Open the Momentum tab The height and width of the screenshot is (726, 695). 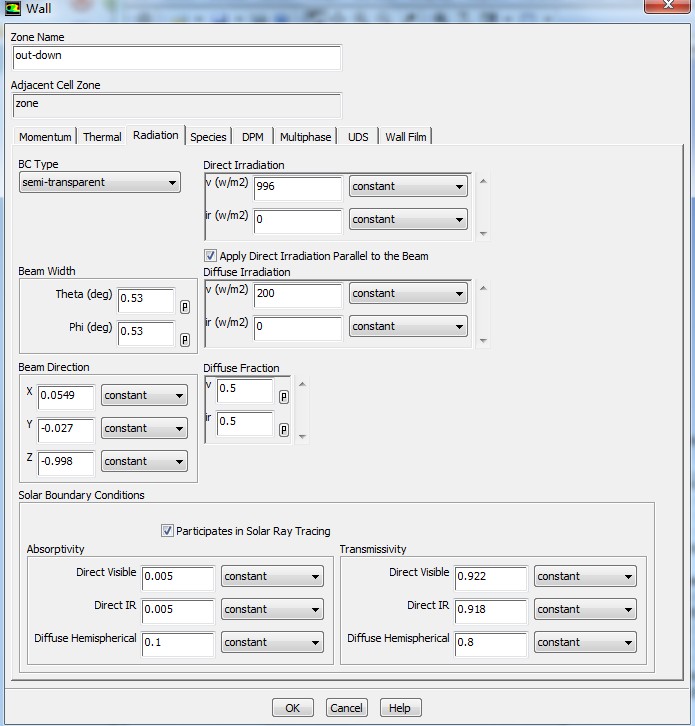pyautogui.click(x=45, y=137)
